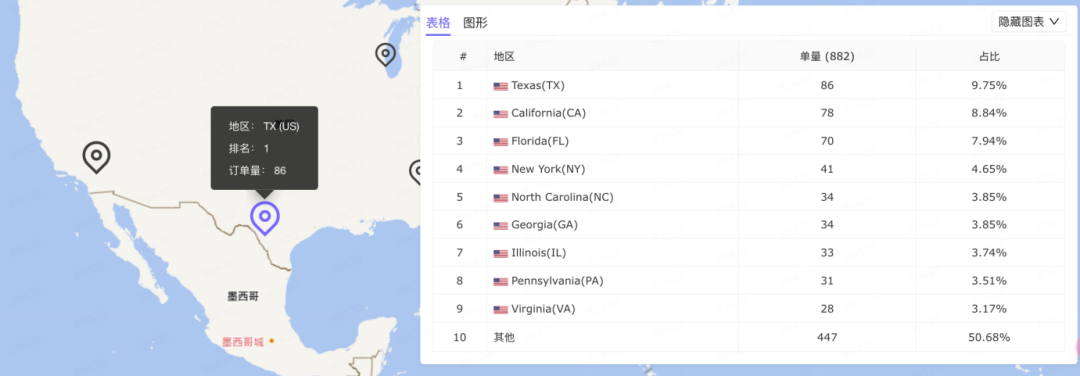
Task: Click order count 31 for Pennsylvania
Action: tap(827, 281)
